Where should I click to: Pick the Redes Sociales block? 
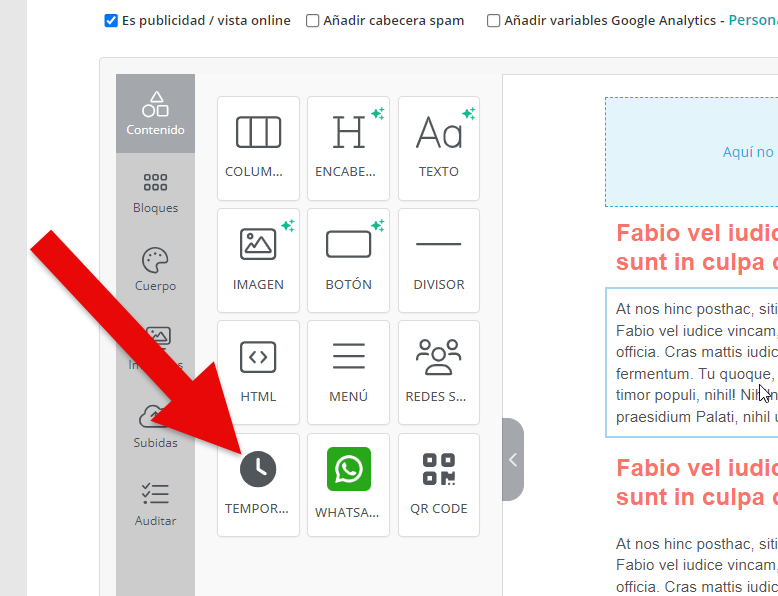coord(438,372)
